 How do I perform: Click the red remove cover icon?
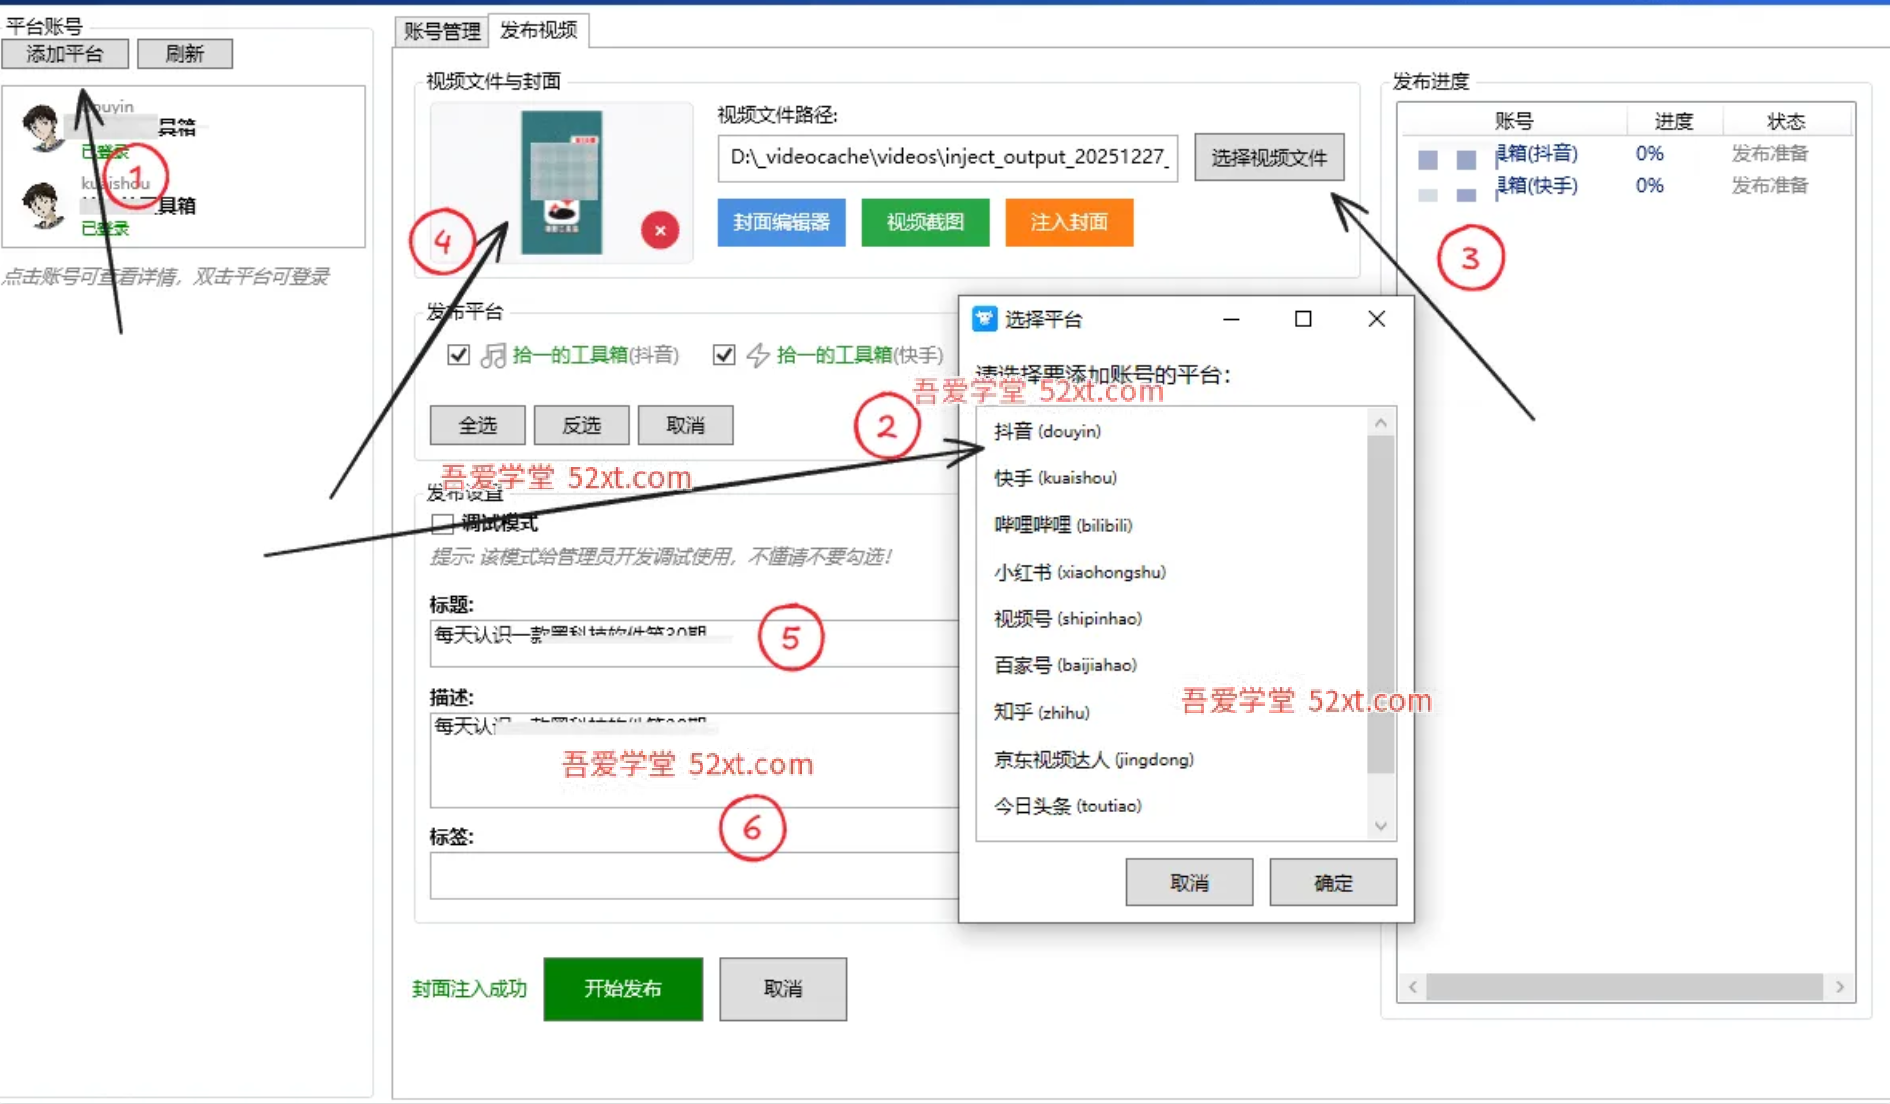point(660,230)
